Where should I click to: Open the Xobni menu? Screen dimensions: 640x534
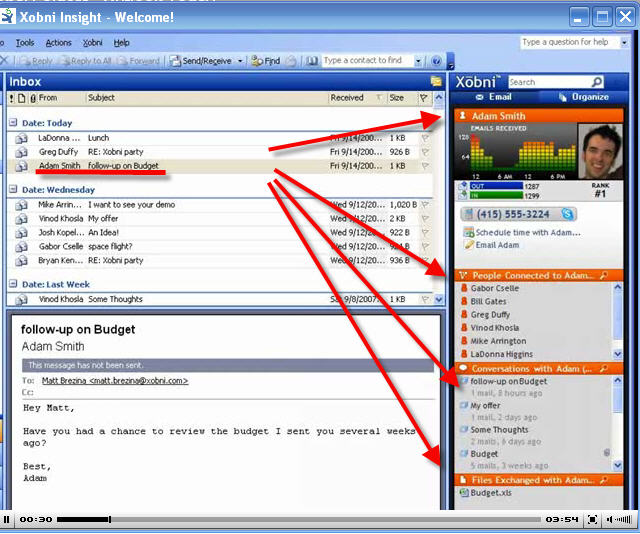point(93,42)
